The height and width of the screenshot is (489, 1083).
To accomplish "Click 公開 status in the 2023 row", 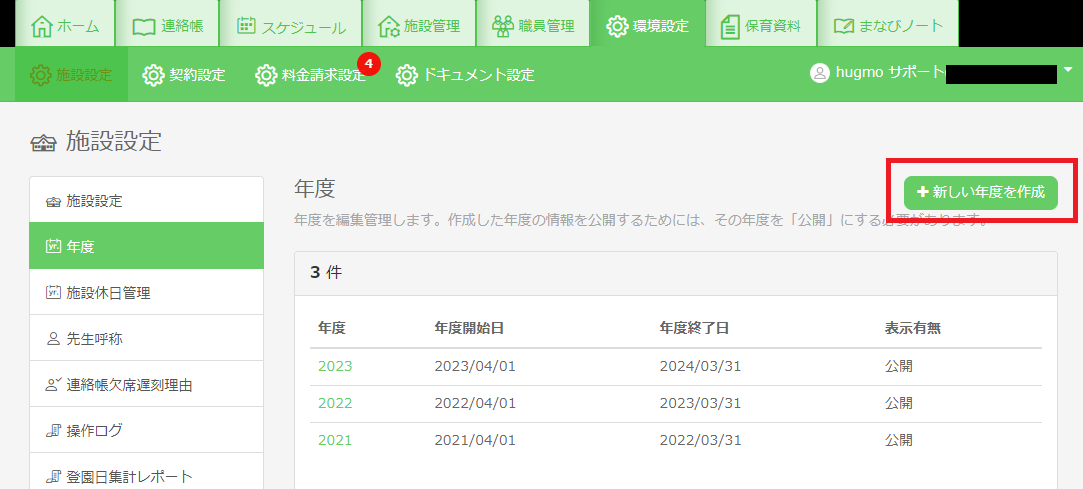I will tap(899, 367).
